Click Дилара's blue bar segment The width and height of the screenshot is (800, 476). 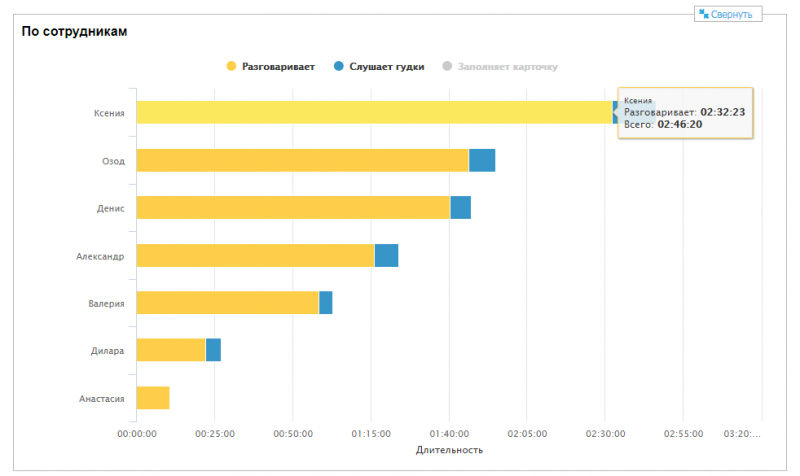coord(213,350)
